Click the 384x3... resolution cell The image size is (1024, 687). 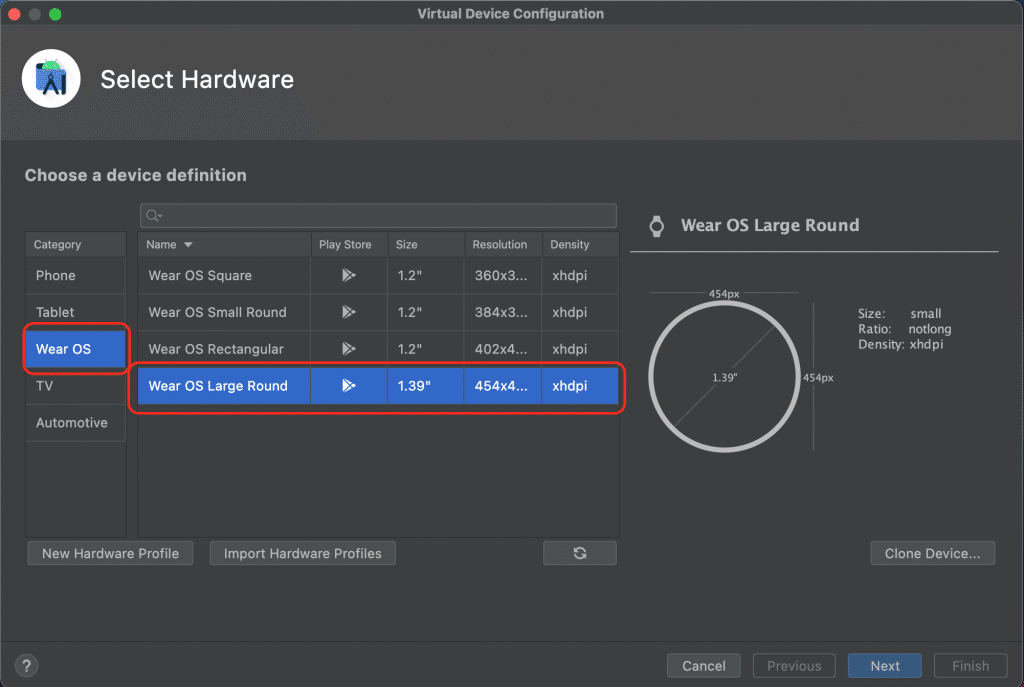coord(501,312)
